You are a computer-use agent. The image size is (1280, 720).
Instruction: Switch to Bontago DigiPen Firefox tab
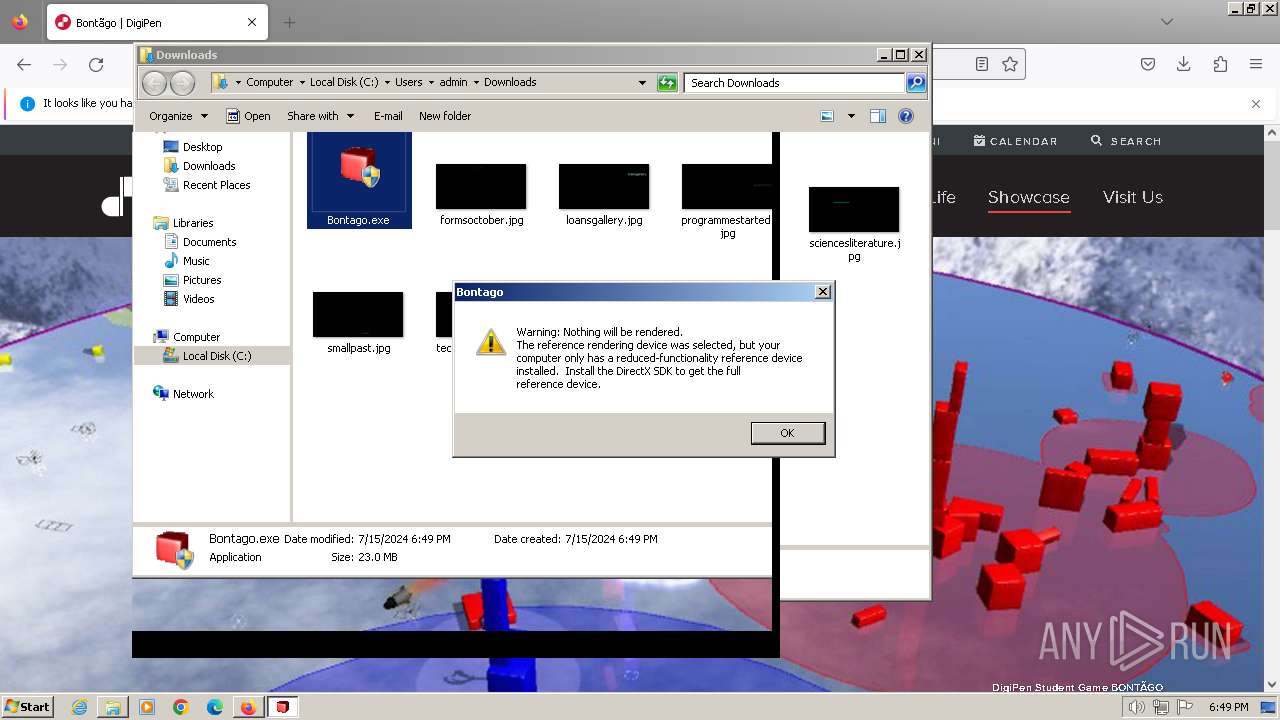tap(156, 22)
